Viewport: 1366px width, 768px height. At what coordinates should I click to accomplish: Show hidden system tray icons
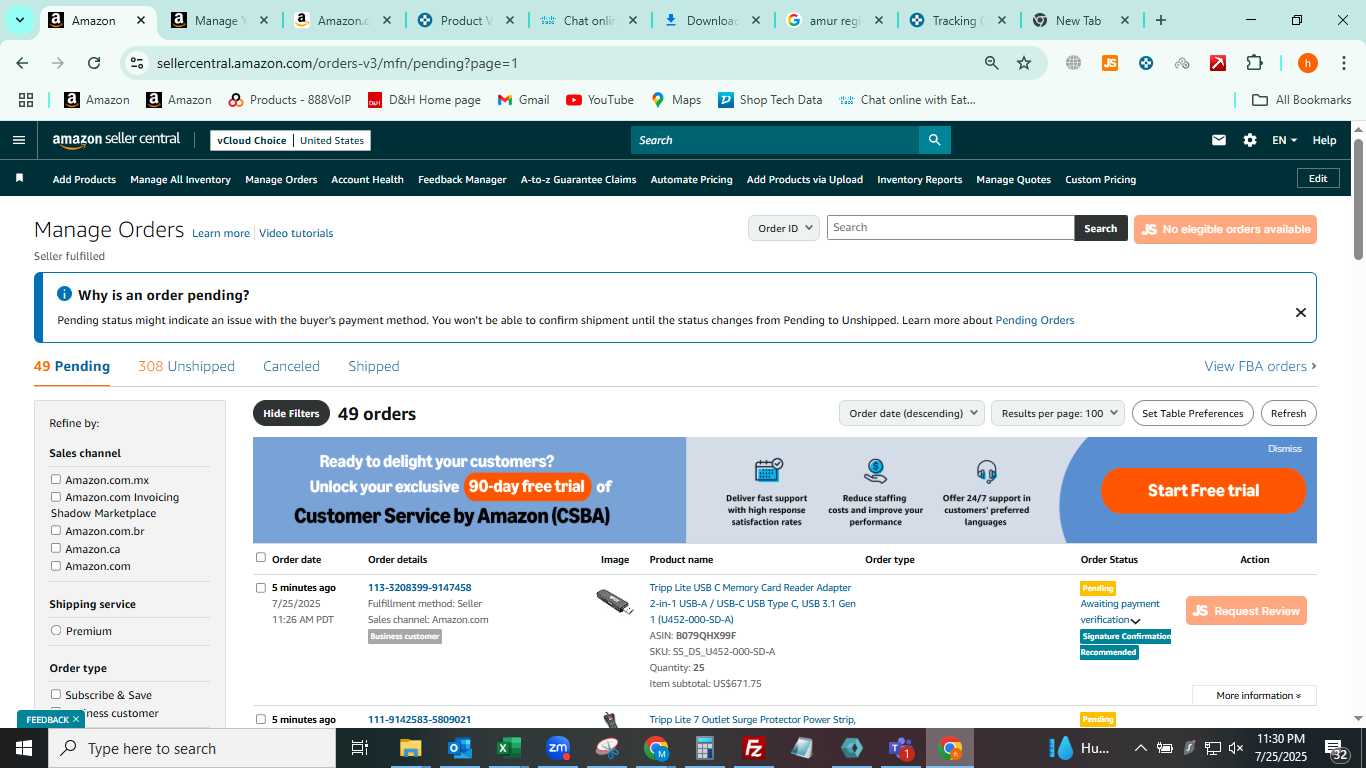pos(1140,748)
